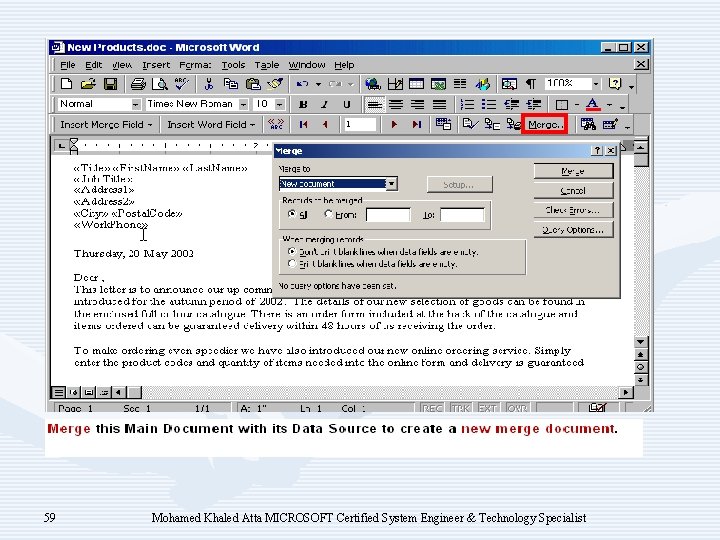
Task: Choose Don't print blank lines option
Action: pos(292,252)
